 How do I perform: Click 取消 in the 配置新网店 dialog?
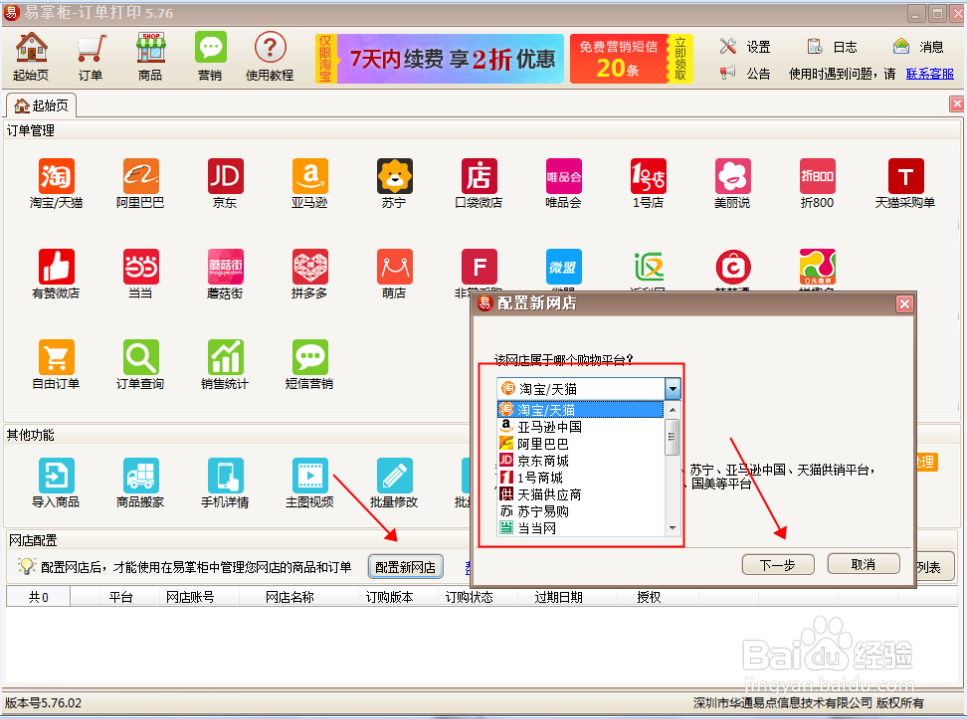863,564
